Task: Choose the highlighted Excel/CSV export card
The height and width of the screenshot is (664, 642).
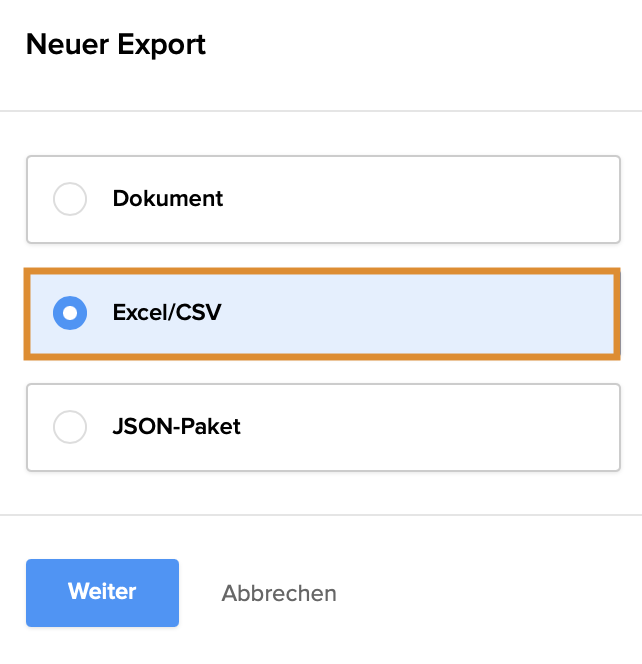Action: coord(323,313)
